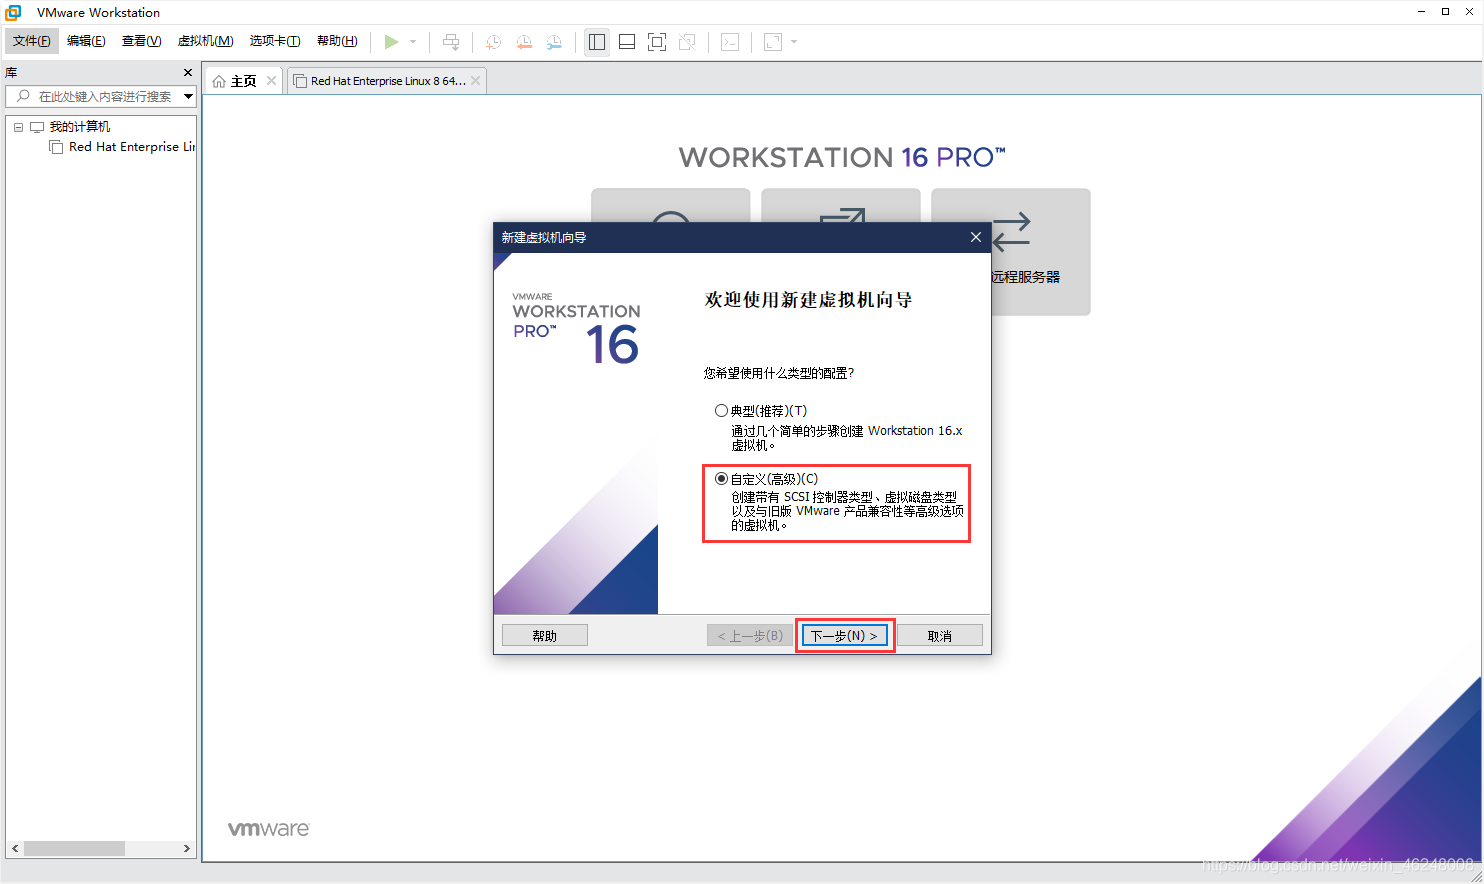Select Red Hat Enterprise Linux in library tree
Screen dimensions: 1484x884
tap(131, 147)
